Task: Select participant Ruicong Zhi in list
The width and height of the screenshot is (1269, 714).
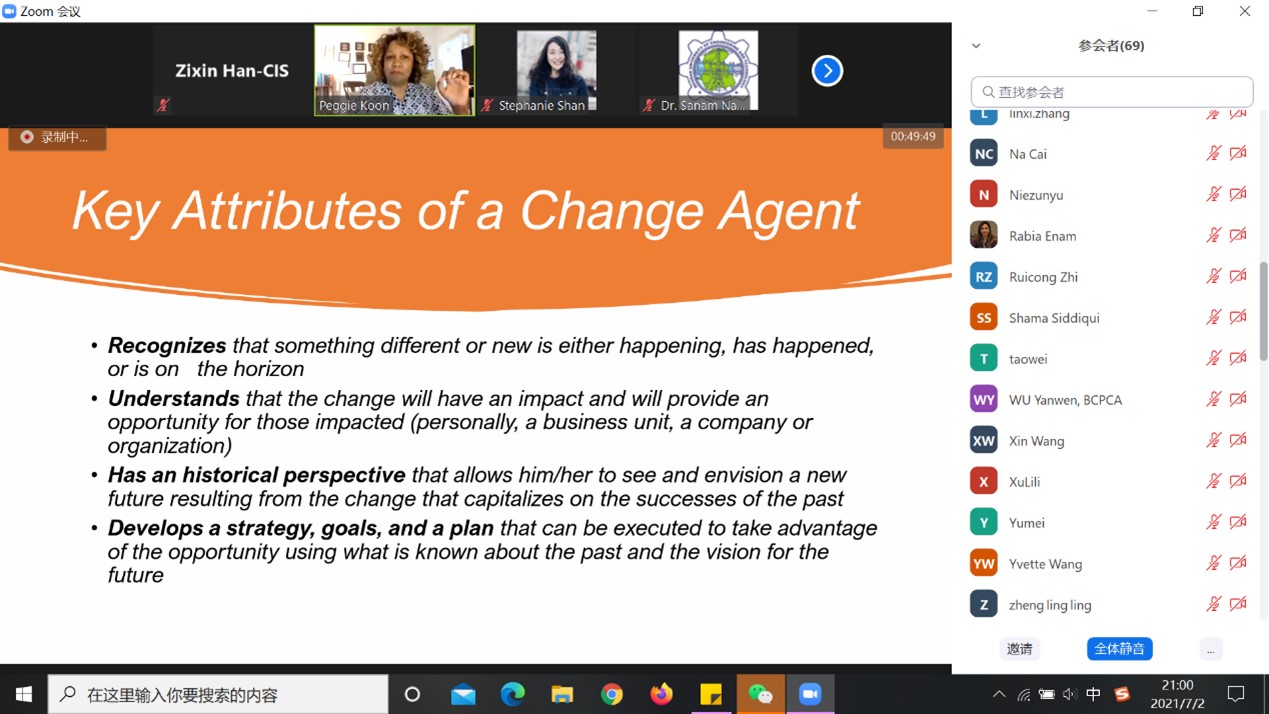Action: (1043, 277)
